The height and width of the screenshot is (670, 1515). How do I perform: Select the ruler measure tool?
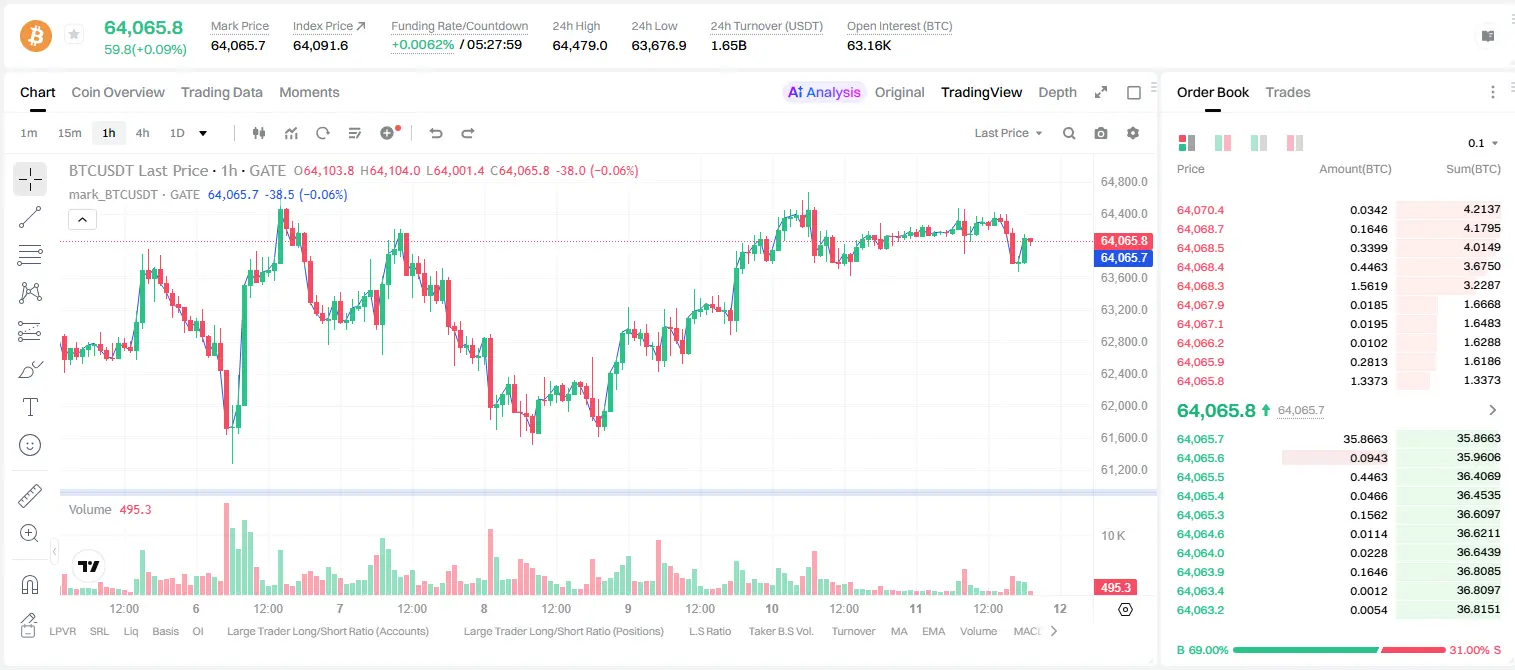(30, 496)
